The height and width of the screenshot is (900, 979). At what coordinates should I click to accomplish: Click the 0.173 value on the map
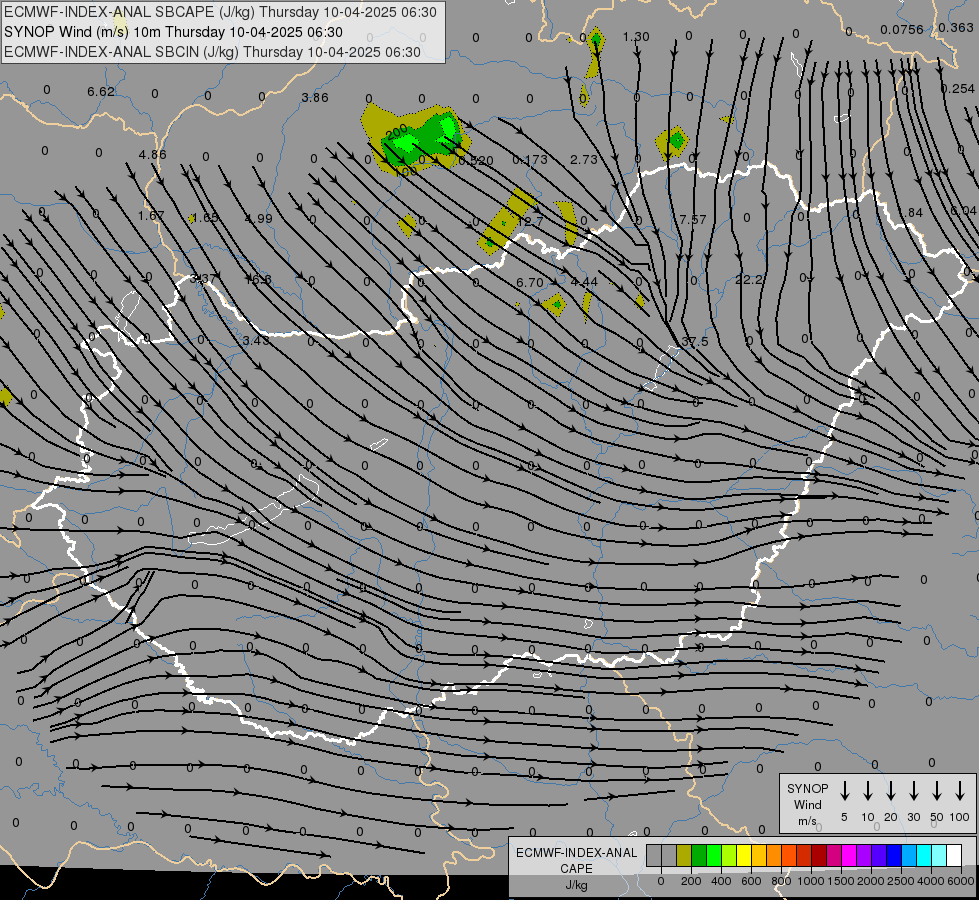click(x=530, y=160)
